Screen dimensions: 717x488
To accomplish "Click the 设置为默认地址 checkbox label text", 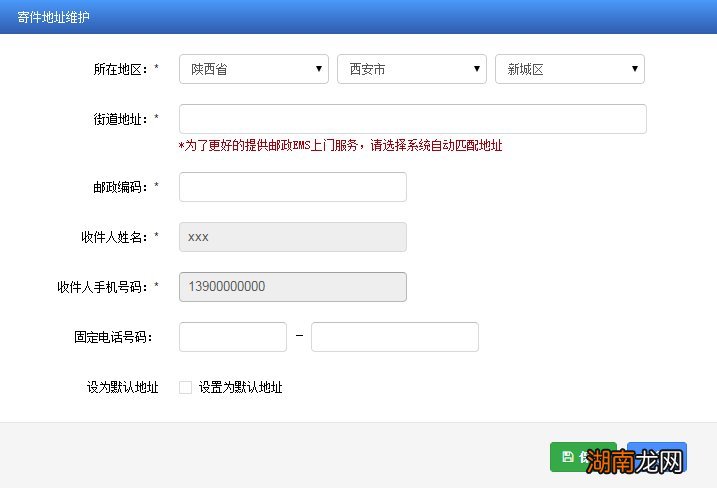I will [x=240, y=387].
